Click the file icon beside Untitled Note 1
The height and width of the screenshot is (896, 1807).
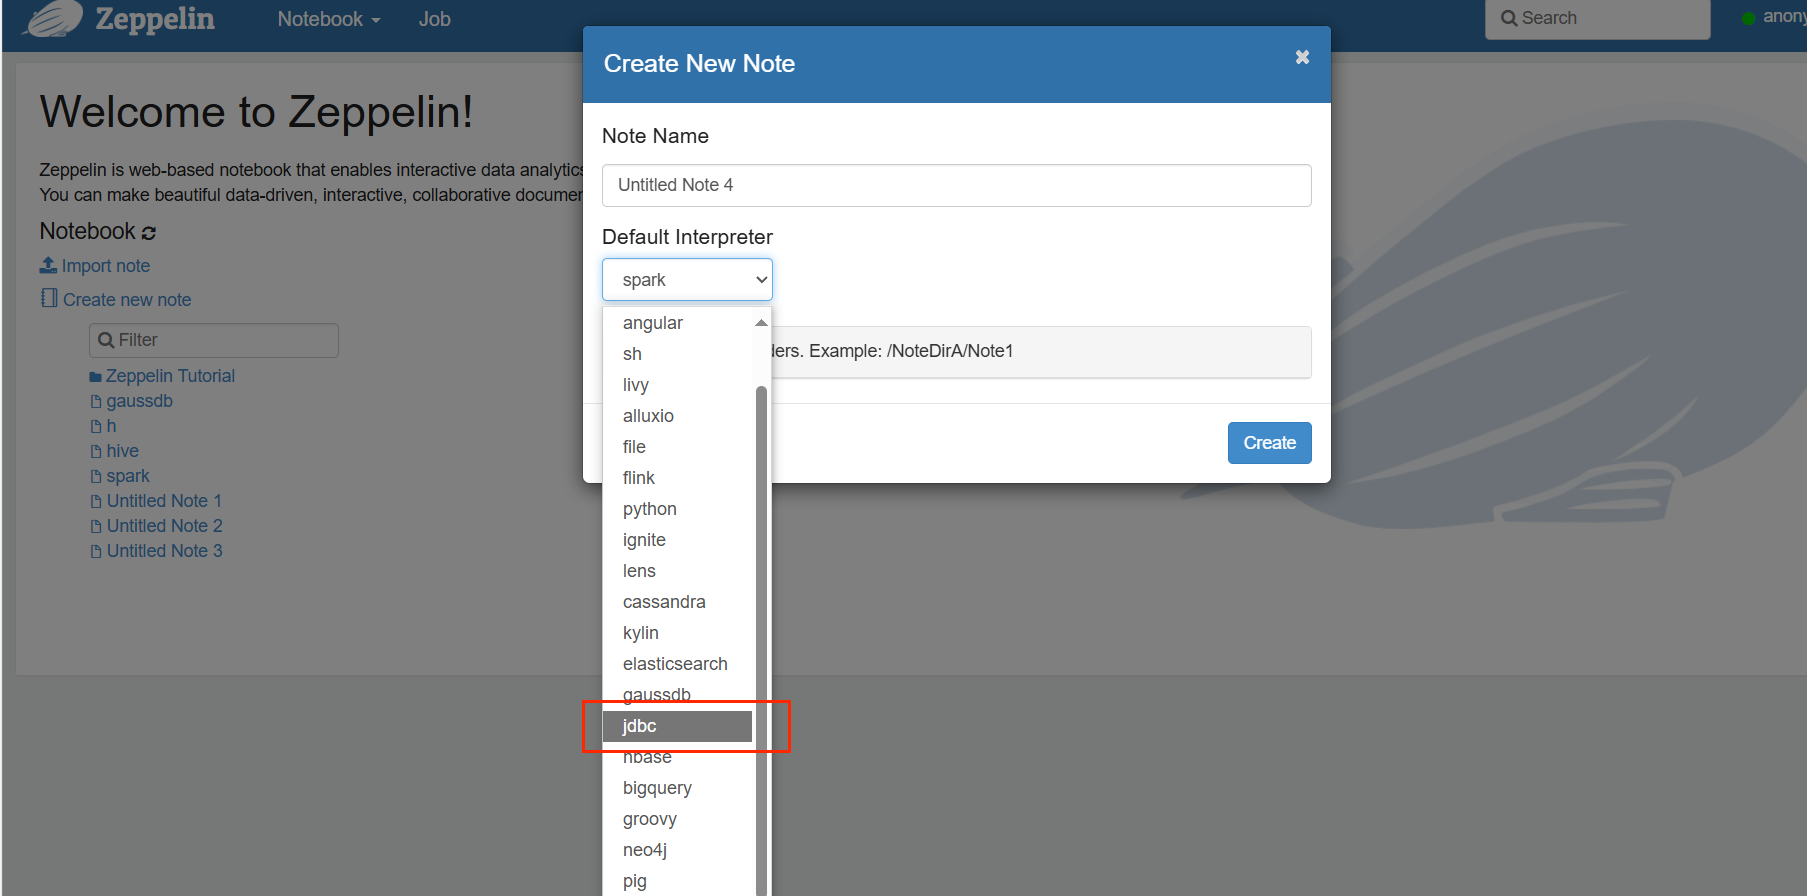point(96,502)
